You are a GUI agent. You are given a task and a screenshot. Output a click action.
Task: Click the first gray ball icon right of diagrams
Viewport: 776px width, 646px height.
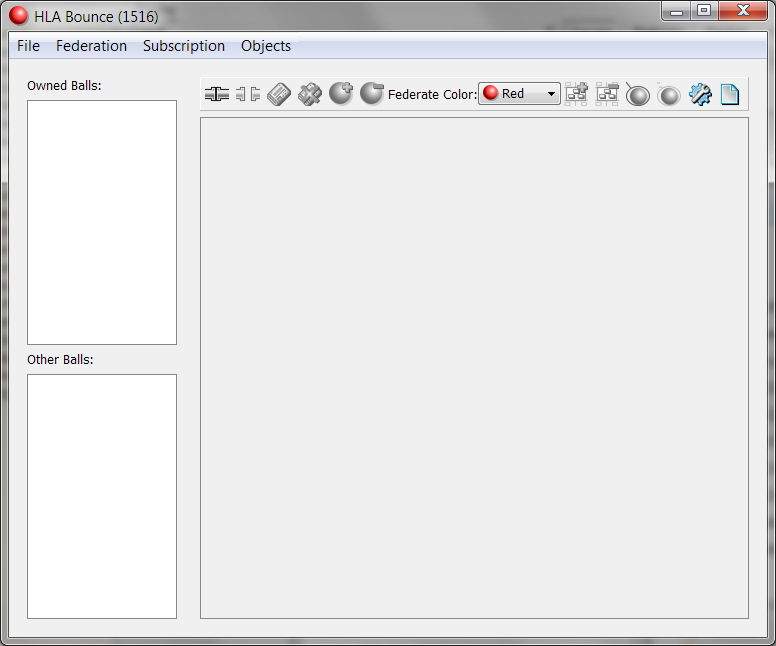pos(638,95)
